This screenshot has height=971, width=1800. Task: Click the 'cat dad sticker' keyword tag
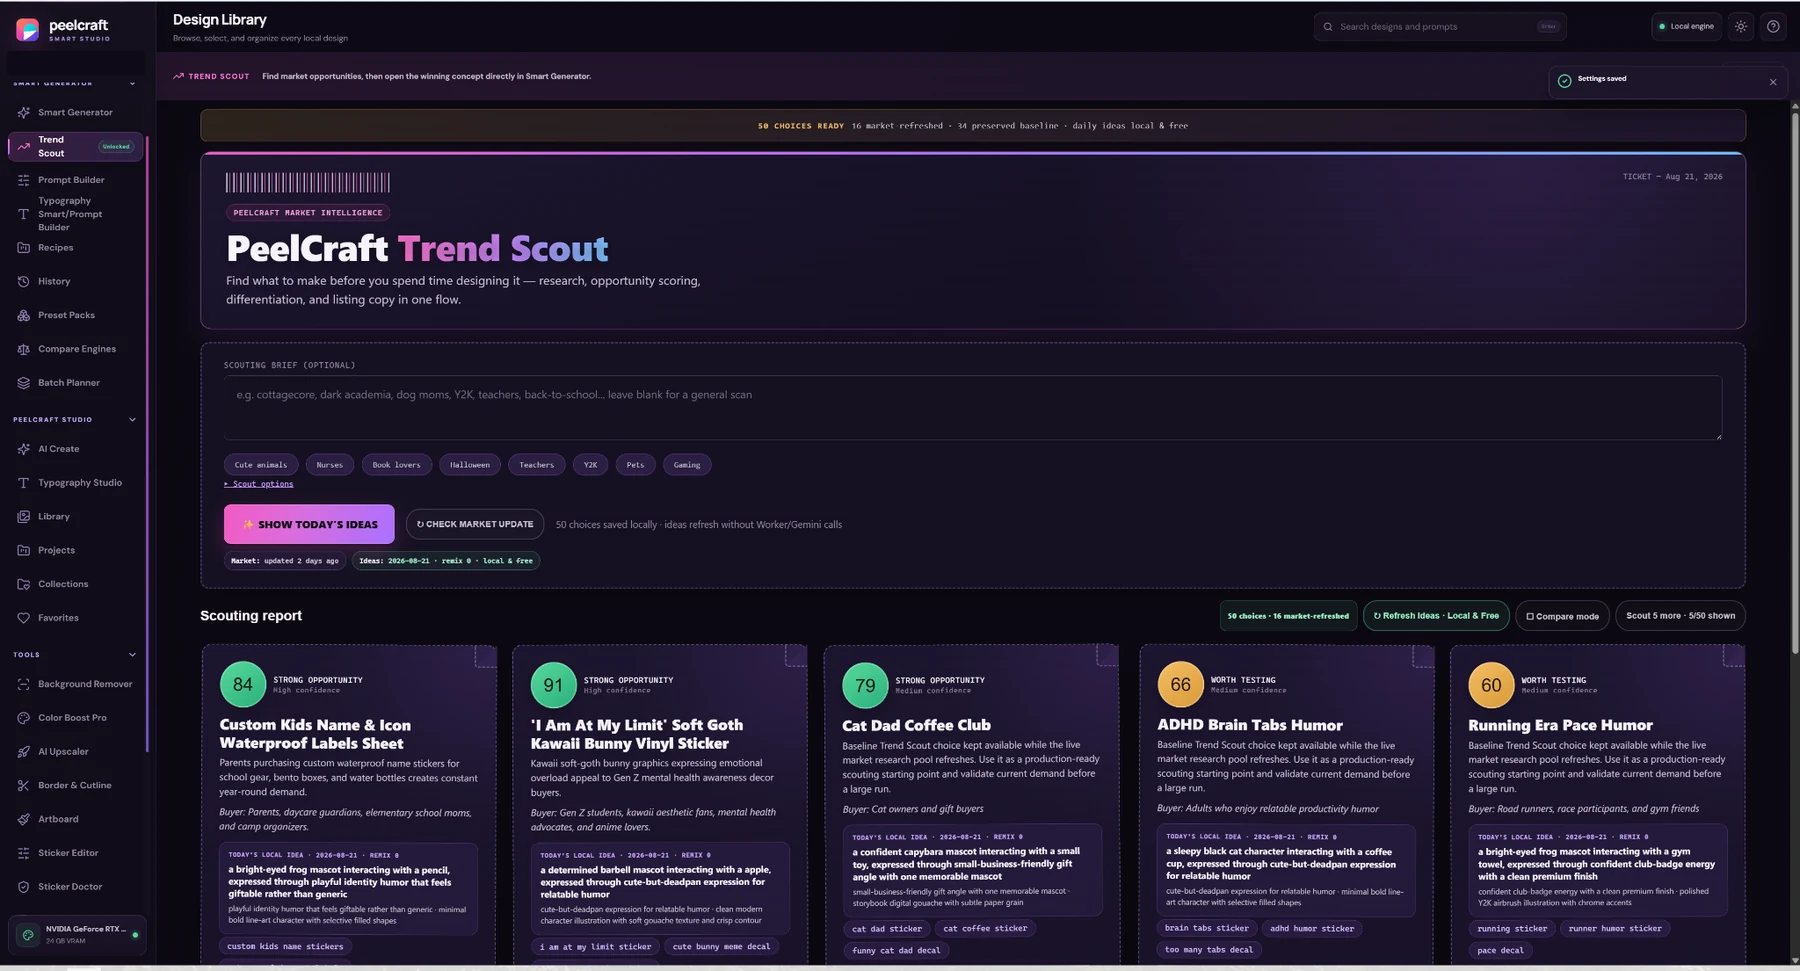[x=886, y=929]
